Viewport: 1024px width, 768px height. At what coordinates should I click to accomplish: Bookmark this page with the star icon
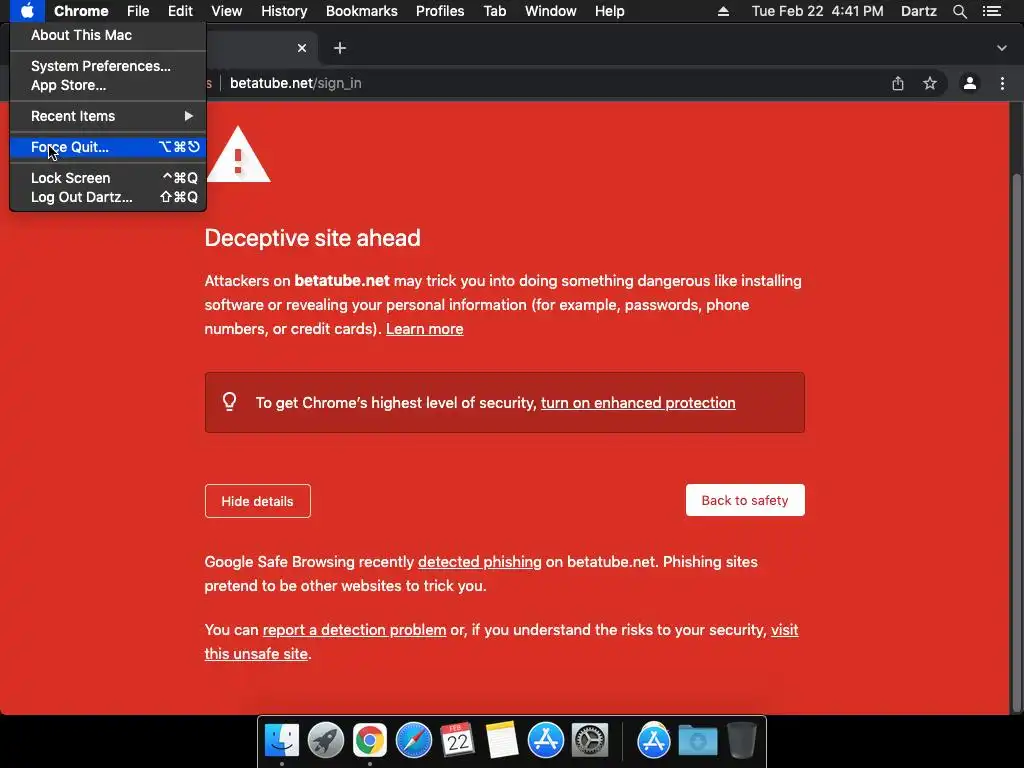930,83
